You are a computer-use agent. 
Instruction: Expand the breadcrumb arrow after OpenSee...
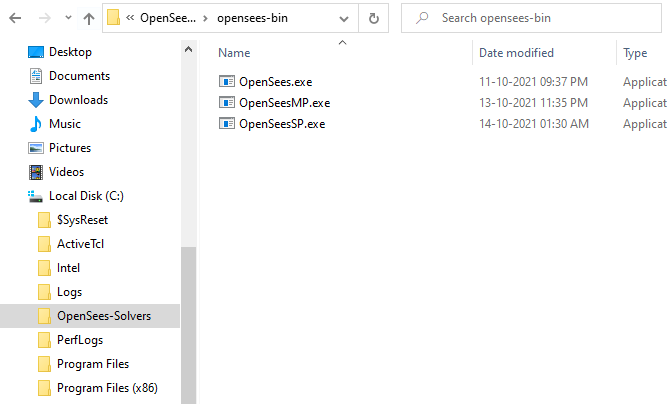tap(205, 18)
